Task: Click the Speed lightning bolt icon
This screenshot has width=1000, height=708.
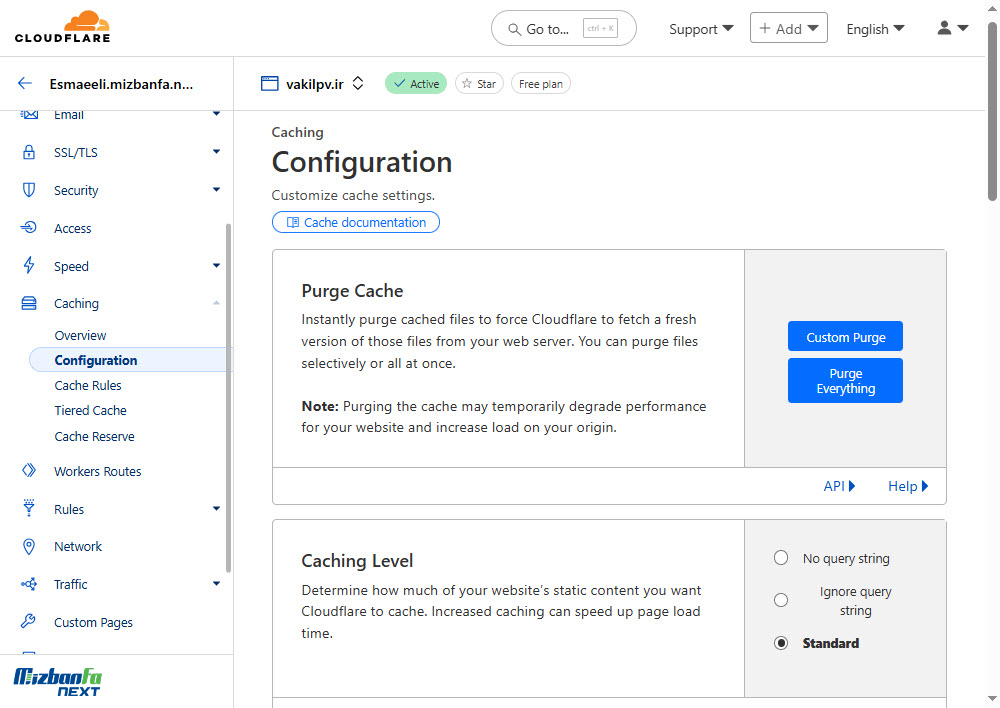Action: (x=29, y=265)
